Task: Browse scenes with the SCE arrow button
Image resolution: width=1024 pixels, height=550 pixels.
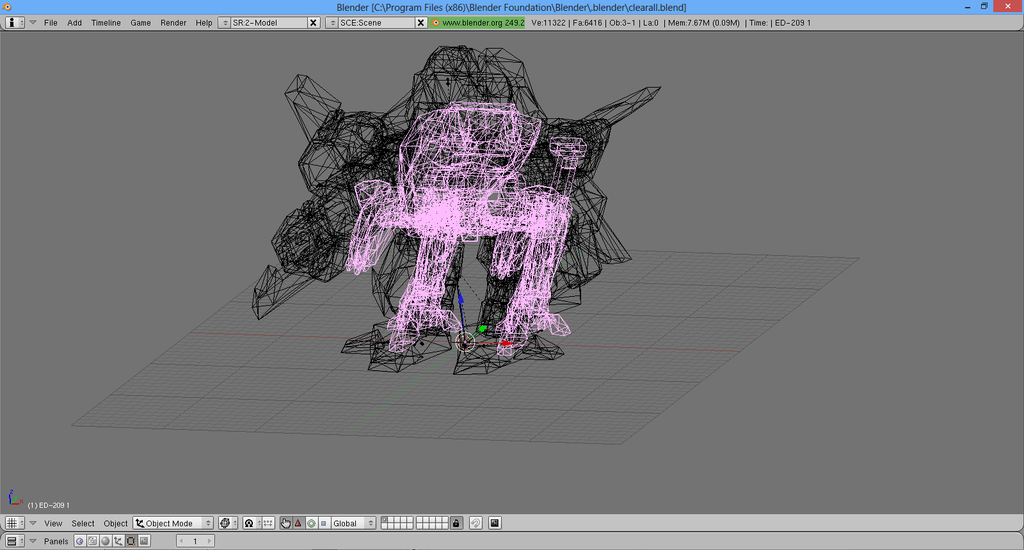Action: (332, 22)
